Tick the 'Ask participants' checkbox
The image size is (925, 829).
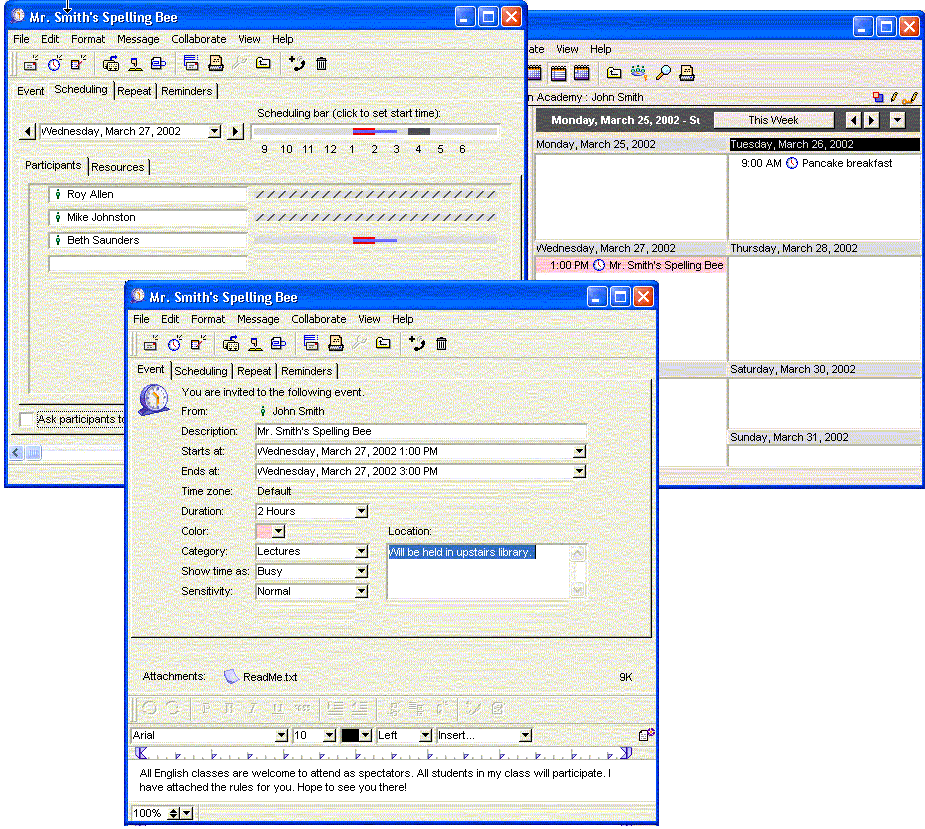coord(27,419)
